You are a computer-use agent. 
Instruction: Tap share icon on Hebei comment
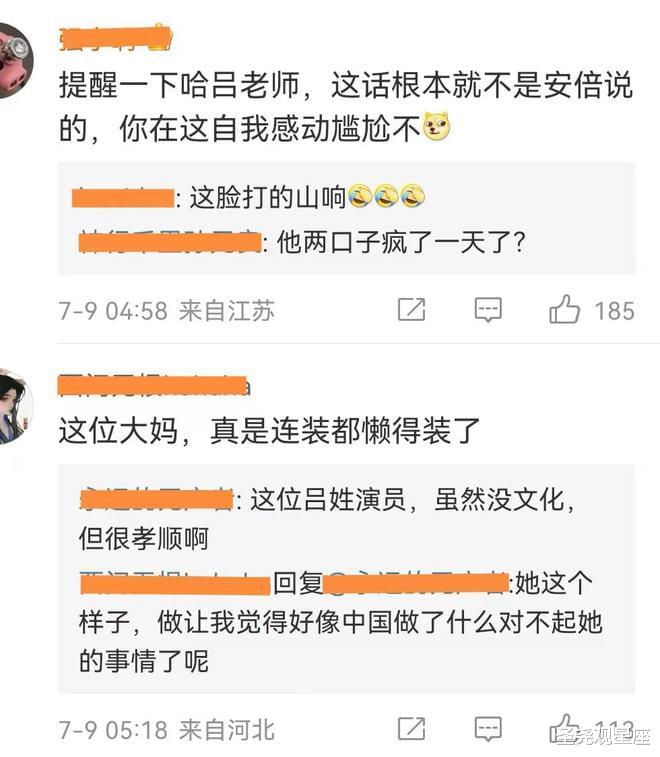coord(411,728)
